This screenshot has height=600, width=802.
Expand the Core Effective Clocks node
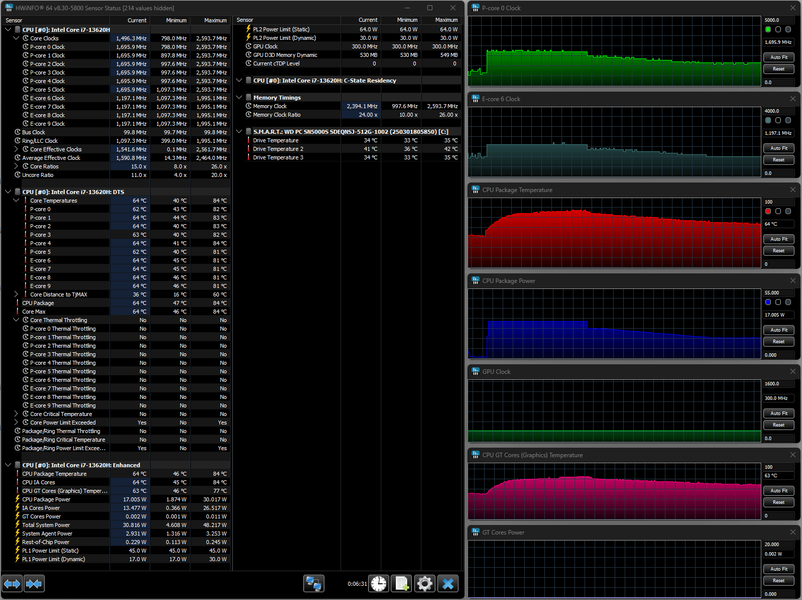coord(17,148)
